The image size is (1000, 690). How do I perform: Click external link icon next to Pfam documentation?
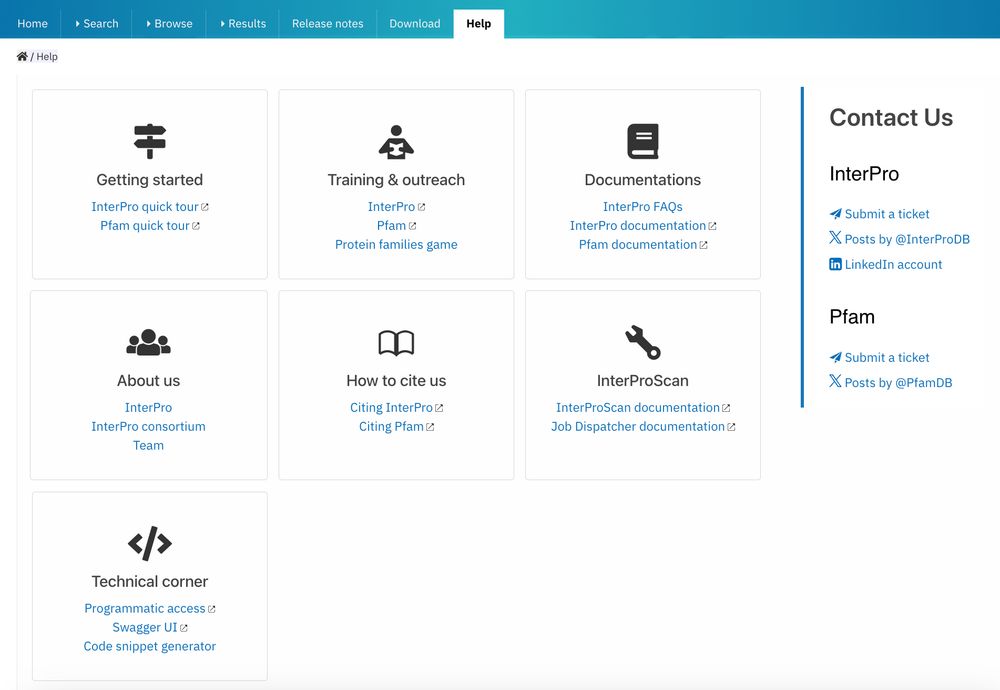[x=703, y=245]
